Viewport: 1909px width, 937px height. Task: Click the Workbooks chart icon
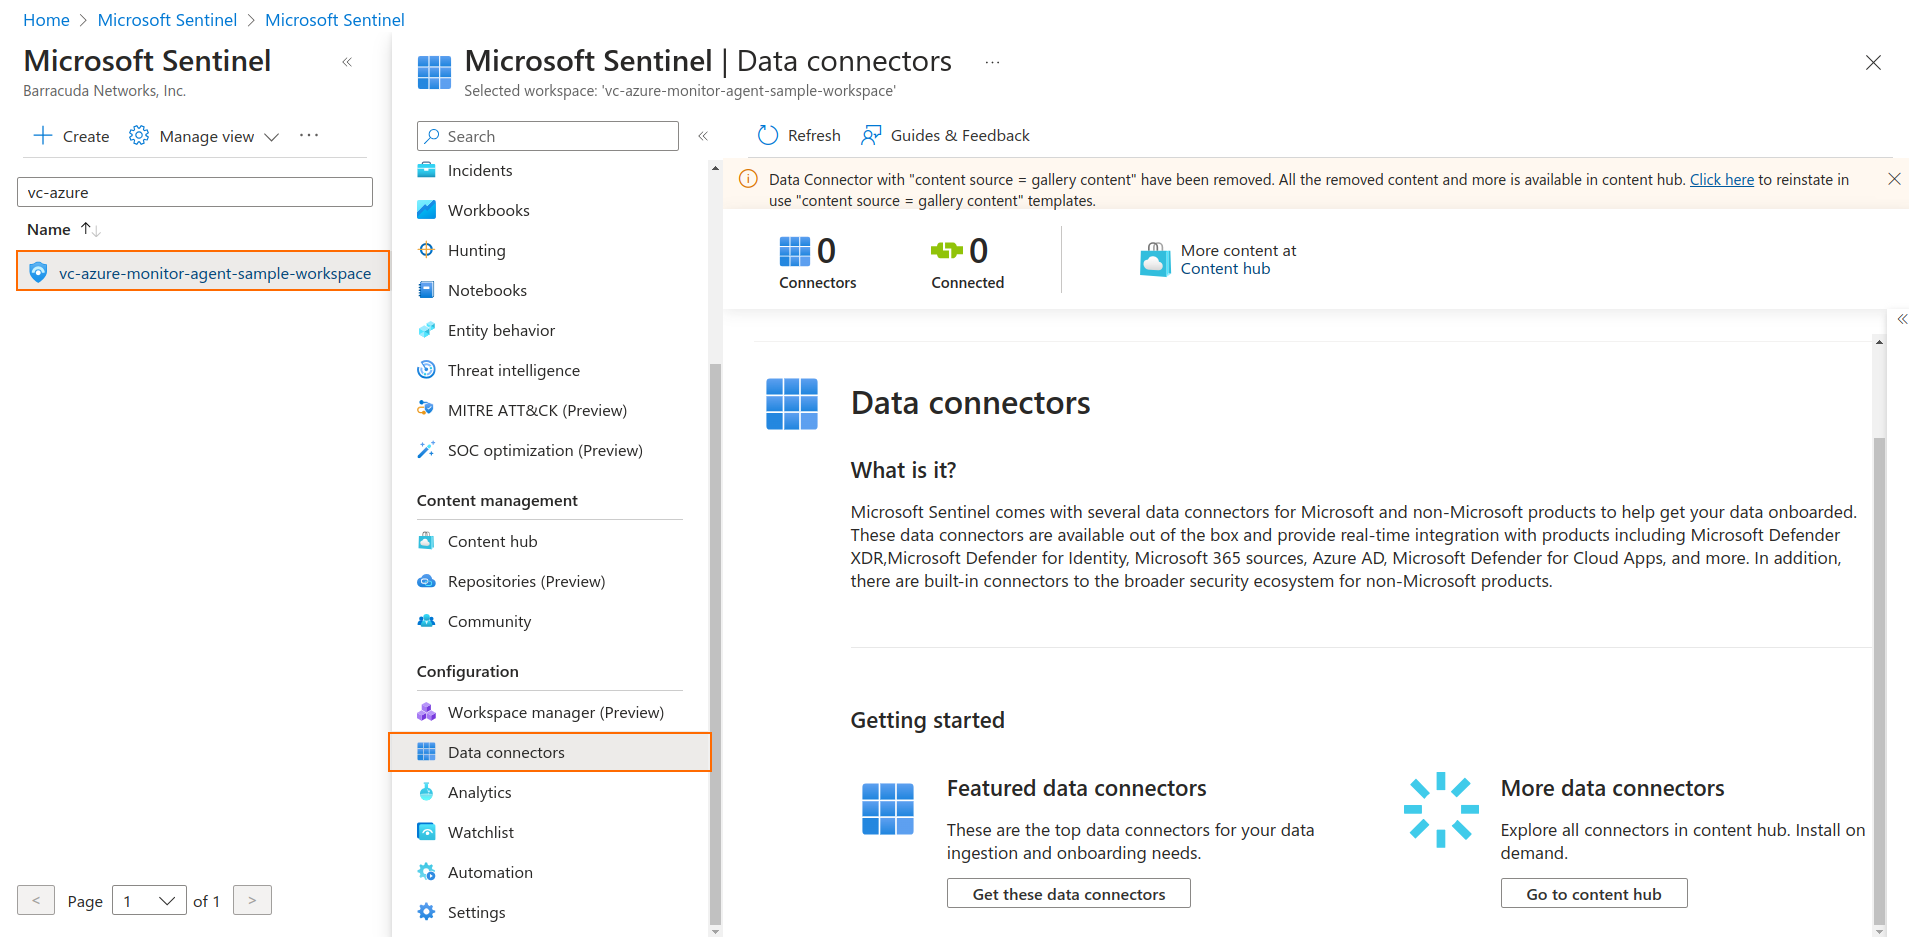coord(426,210)
